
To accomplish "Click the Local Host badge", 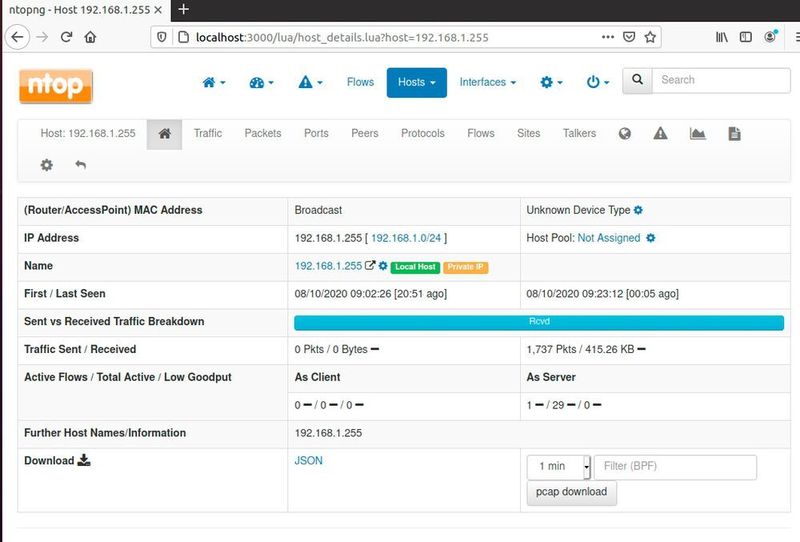I will (x=415, y=267).
